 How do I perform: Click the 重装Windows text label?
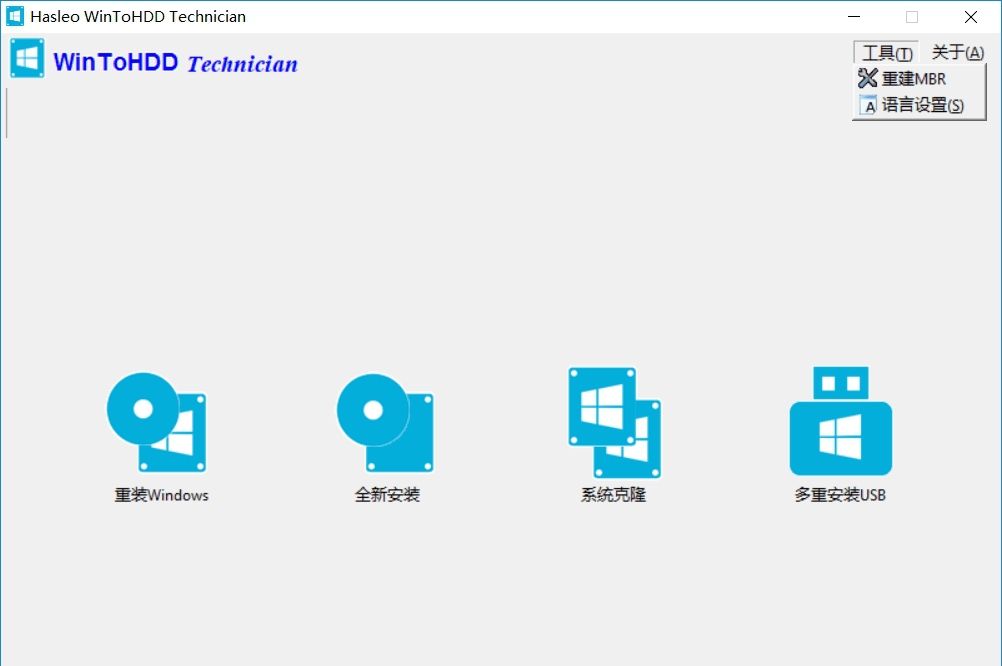click(x=160, y=494)
